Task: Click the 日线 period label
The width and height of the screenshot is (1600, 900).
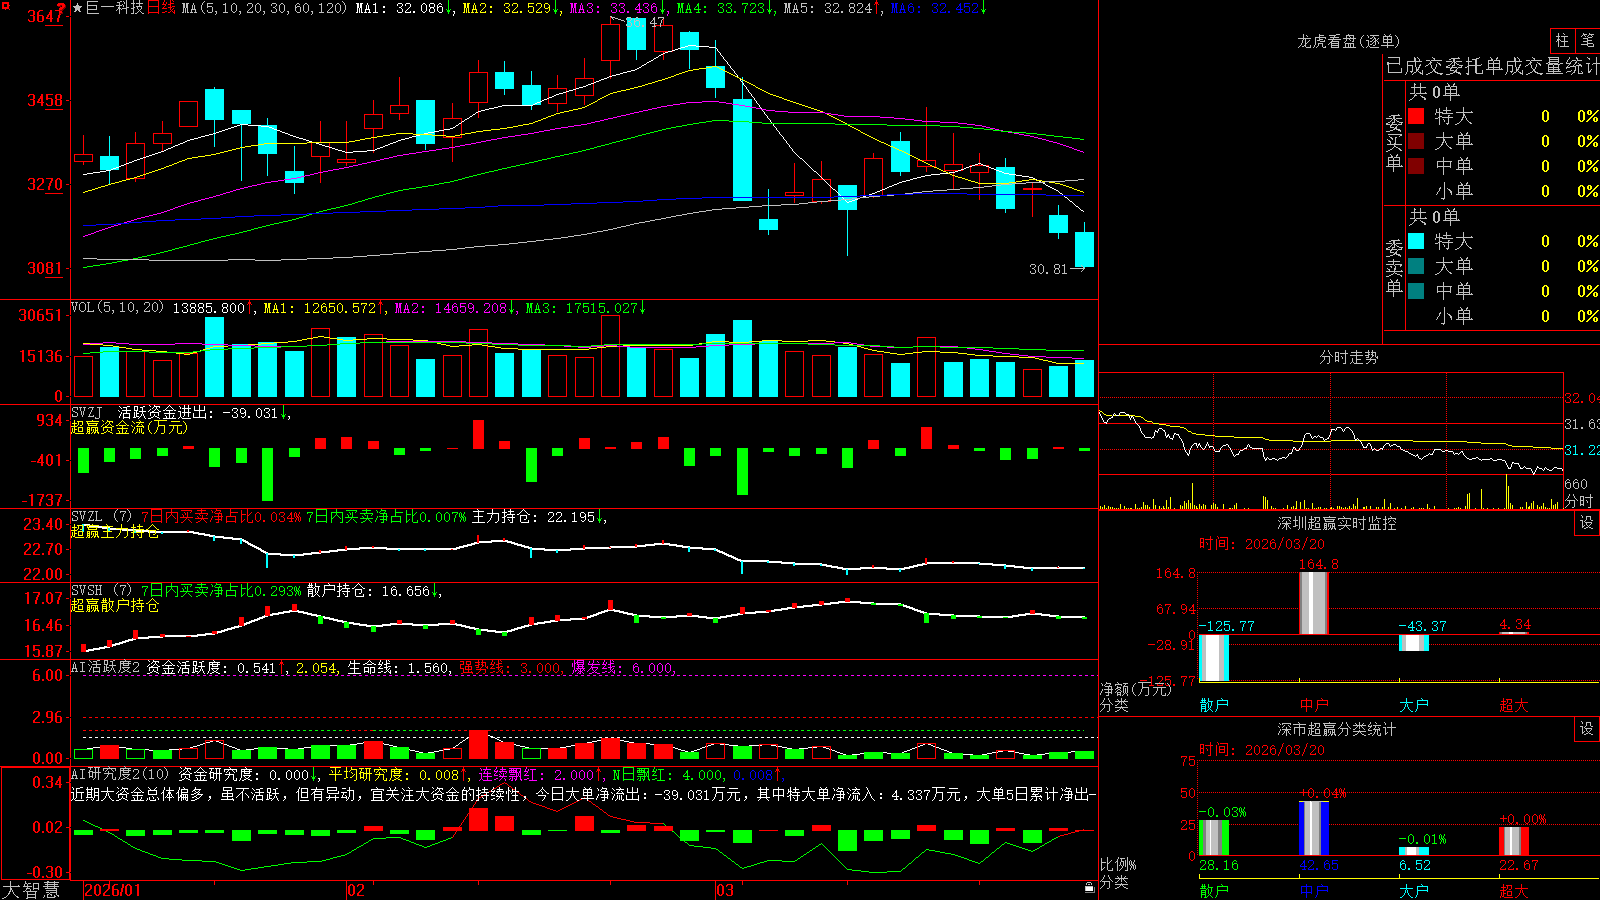Action: (161, 8)
